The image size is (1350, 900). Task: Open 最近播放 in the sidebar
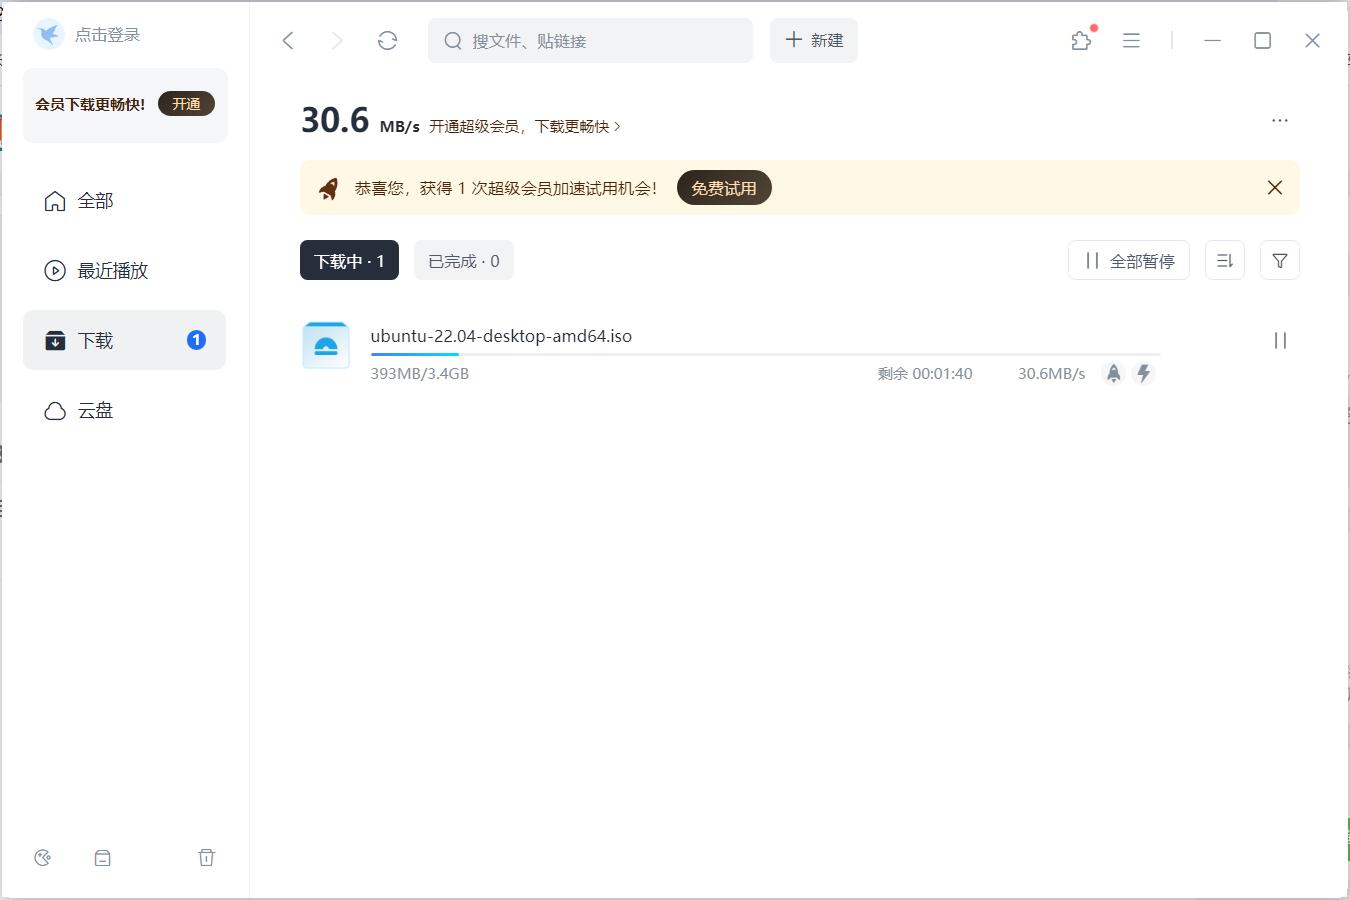click(x=124, y=271)
